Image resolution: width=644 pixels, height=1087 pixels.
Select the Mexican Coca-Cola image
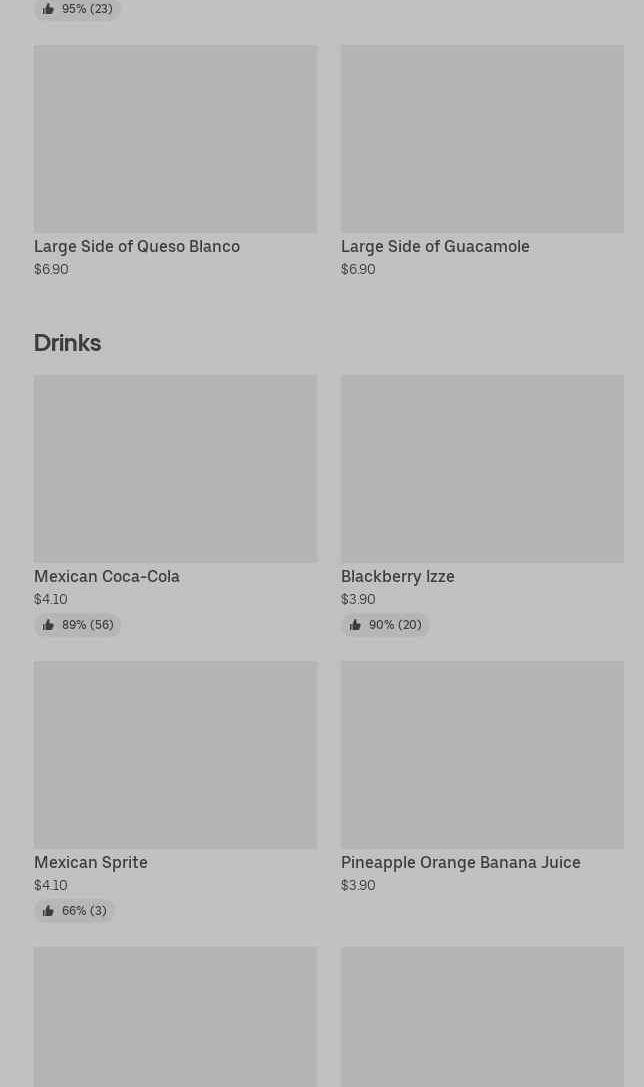pyautogui.click(x=175, y=469)
